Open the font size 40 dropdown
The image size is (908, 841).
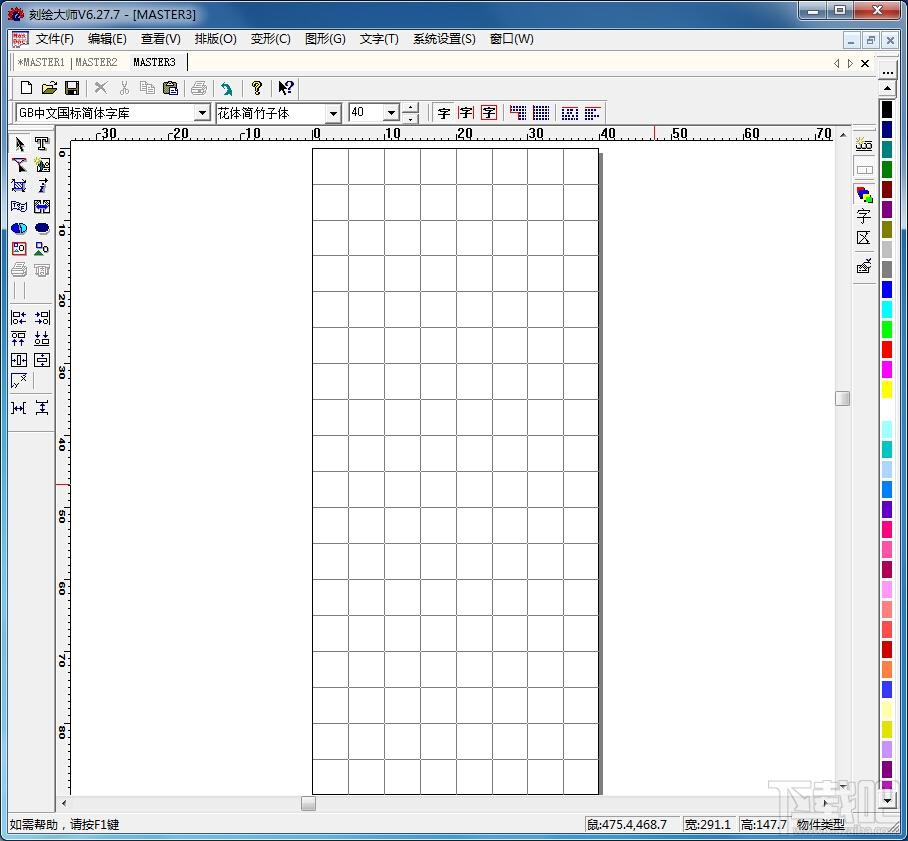coord(391,113)
